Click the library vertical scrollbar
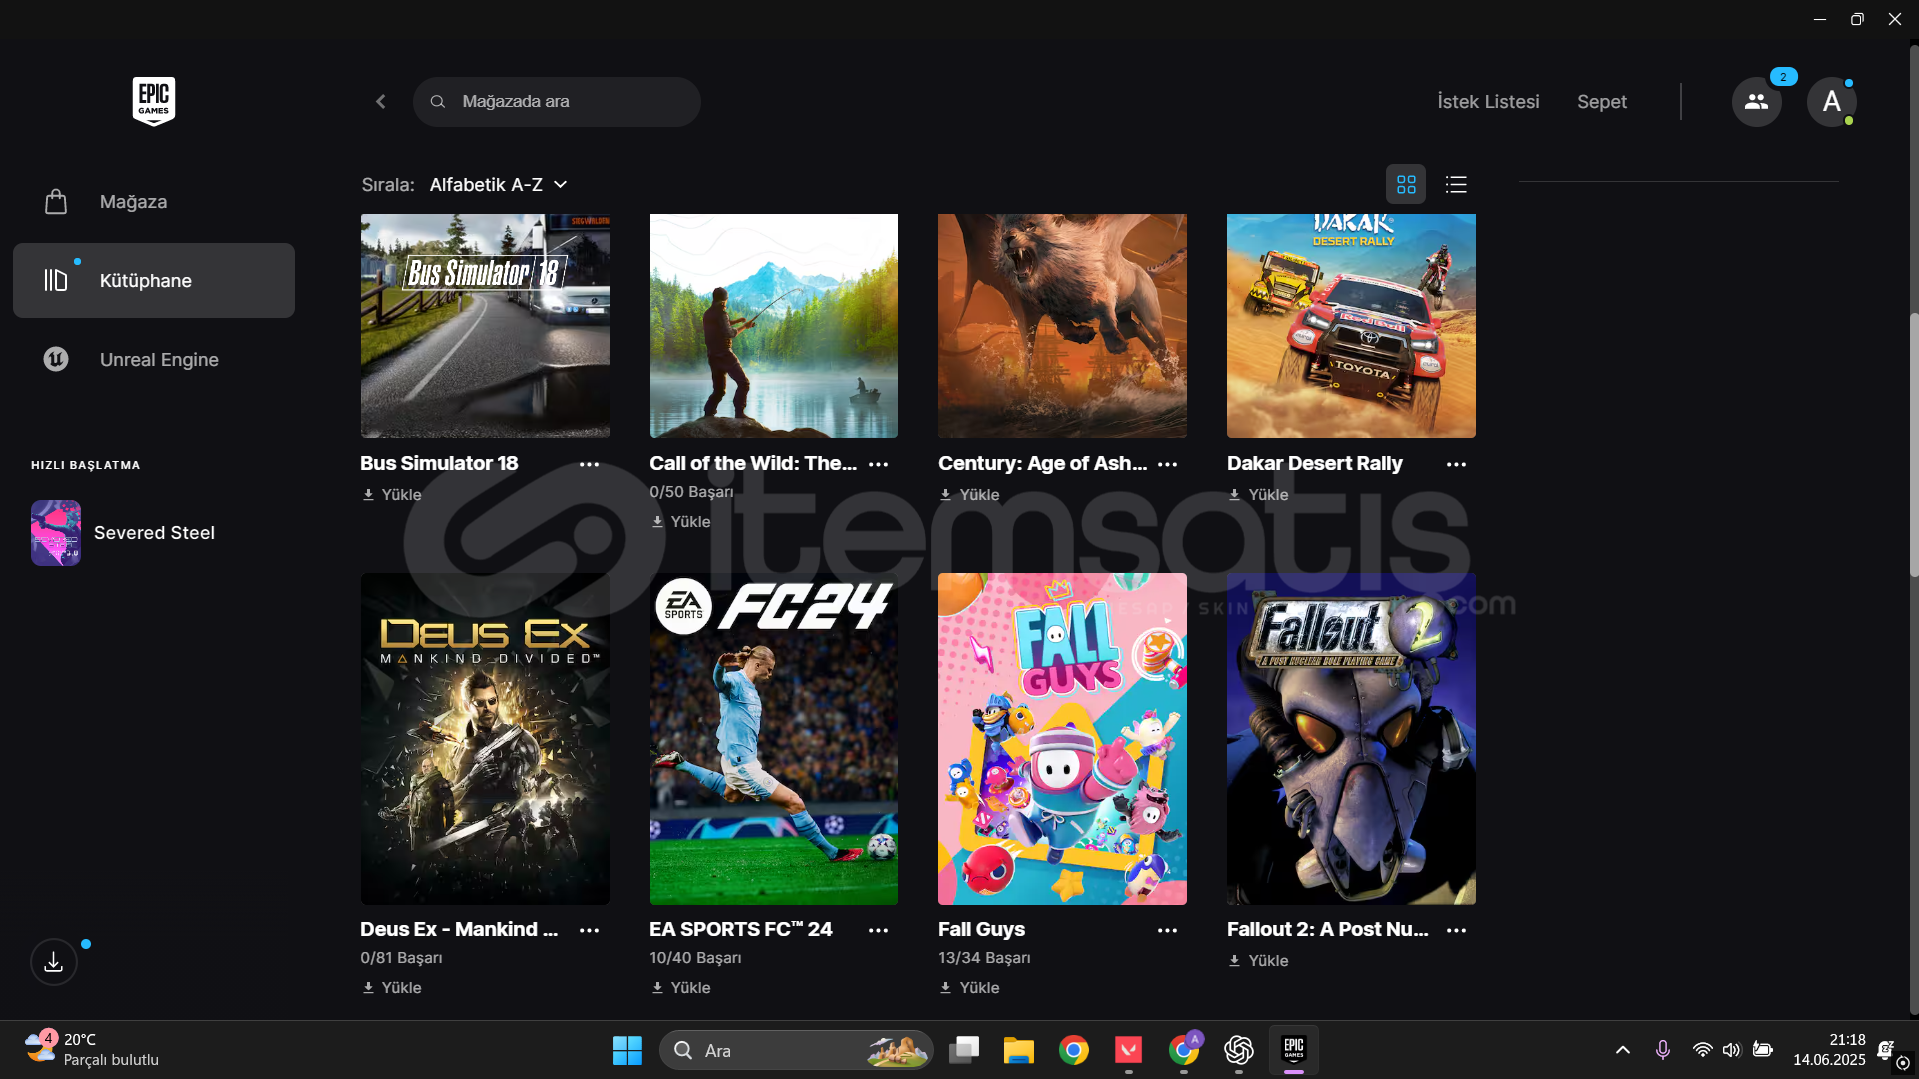Screen dimensions: 1919x1079 pyautogui.click(x=1914, y=445)
